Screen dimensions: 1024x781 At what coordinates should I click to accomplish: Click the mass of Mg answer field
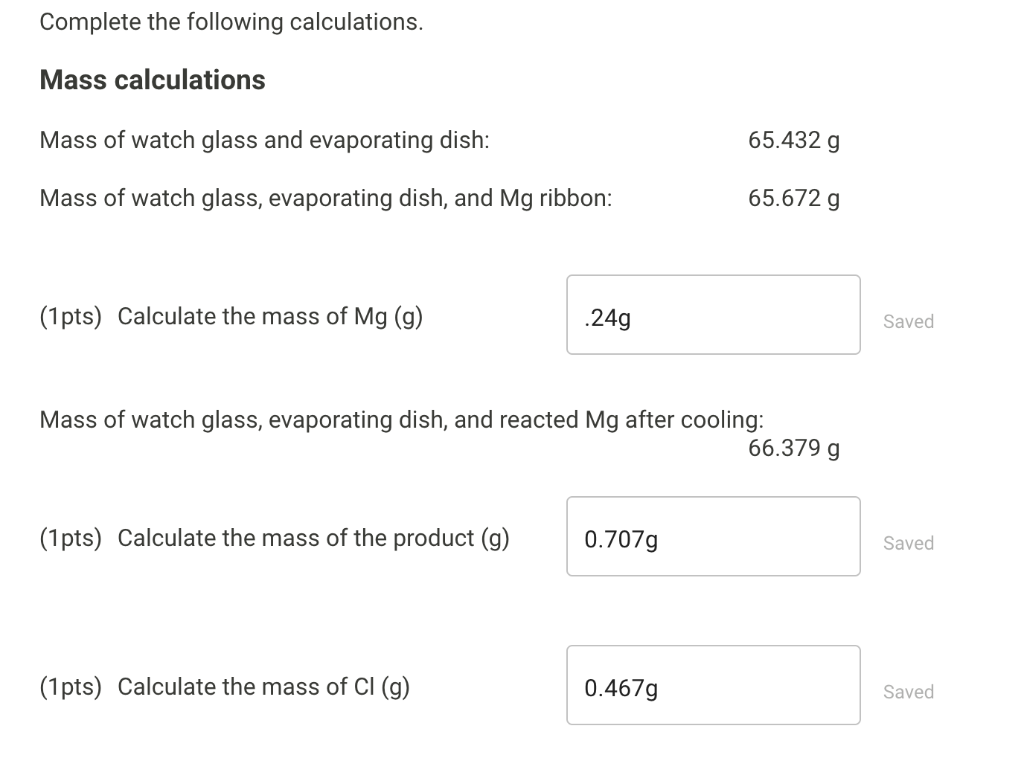pos(713,314)
